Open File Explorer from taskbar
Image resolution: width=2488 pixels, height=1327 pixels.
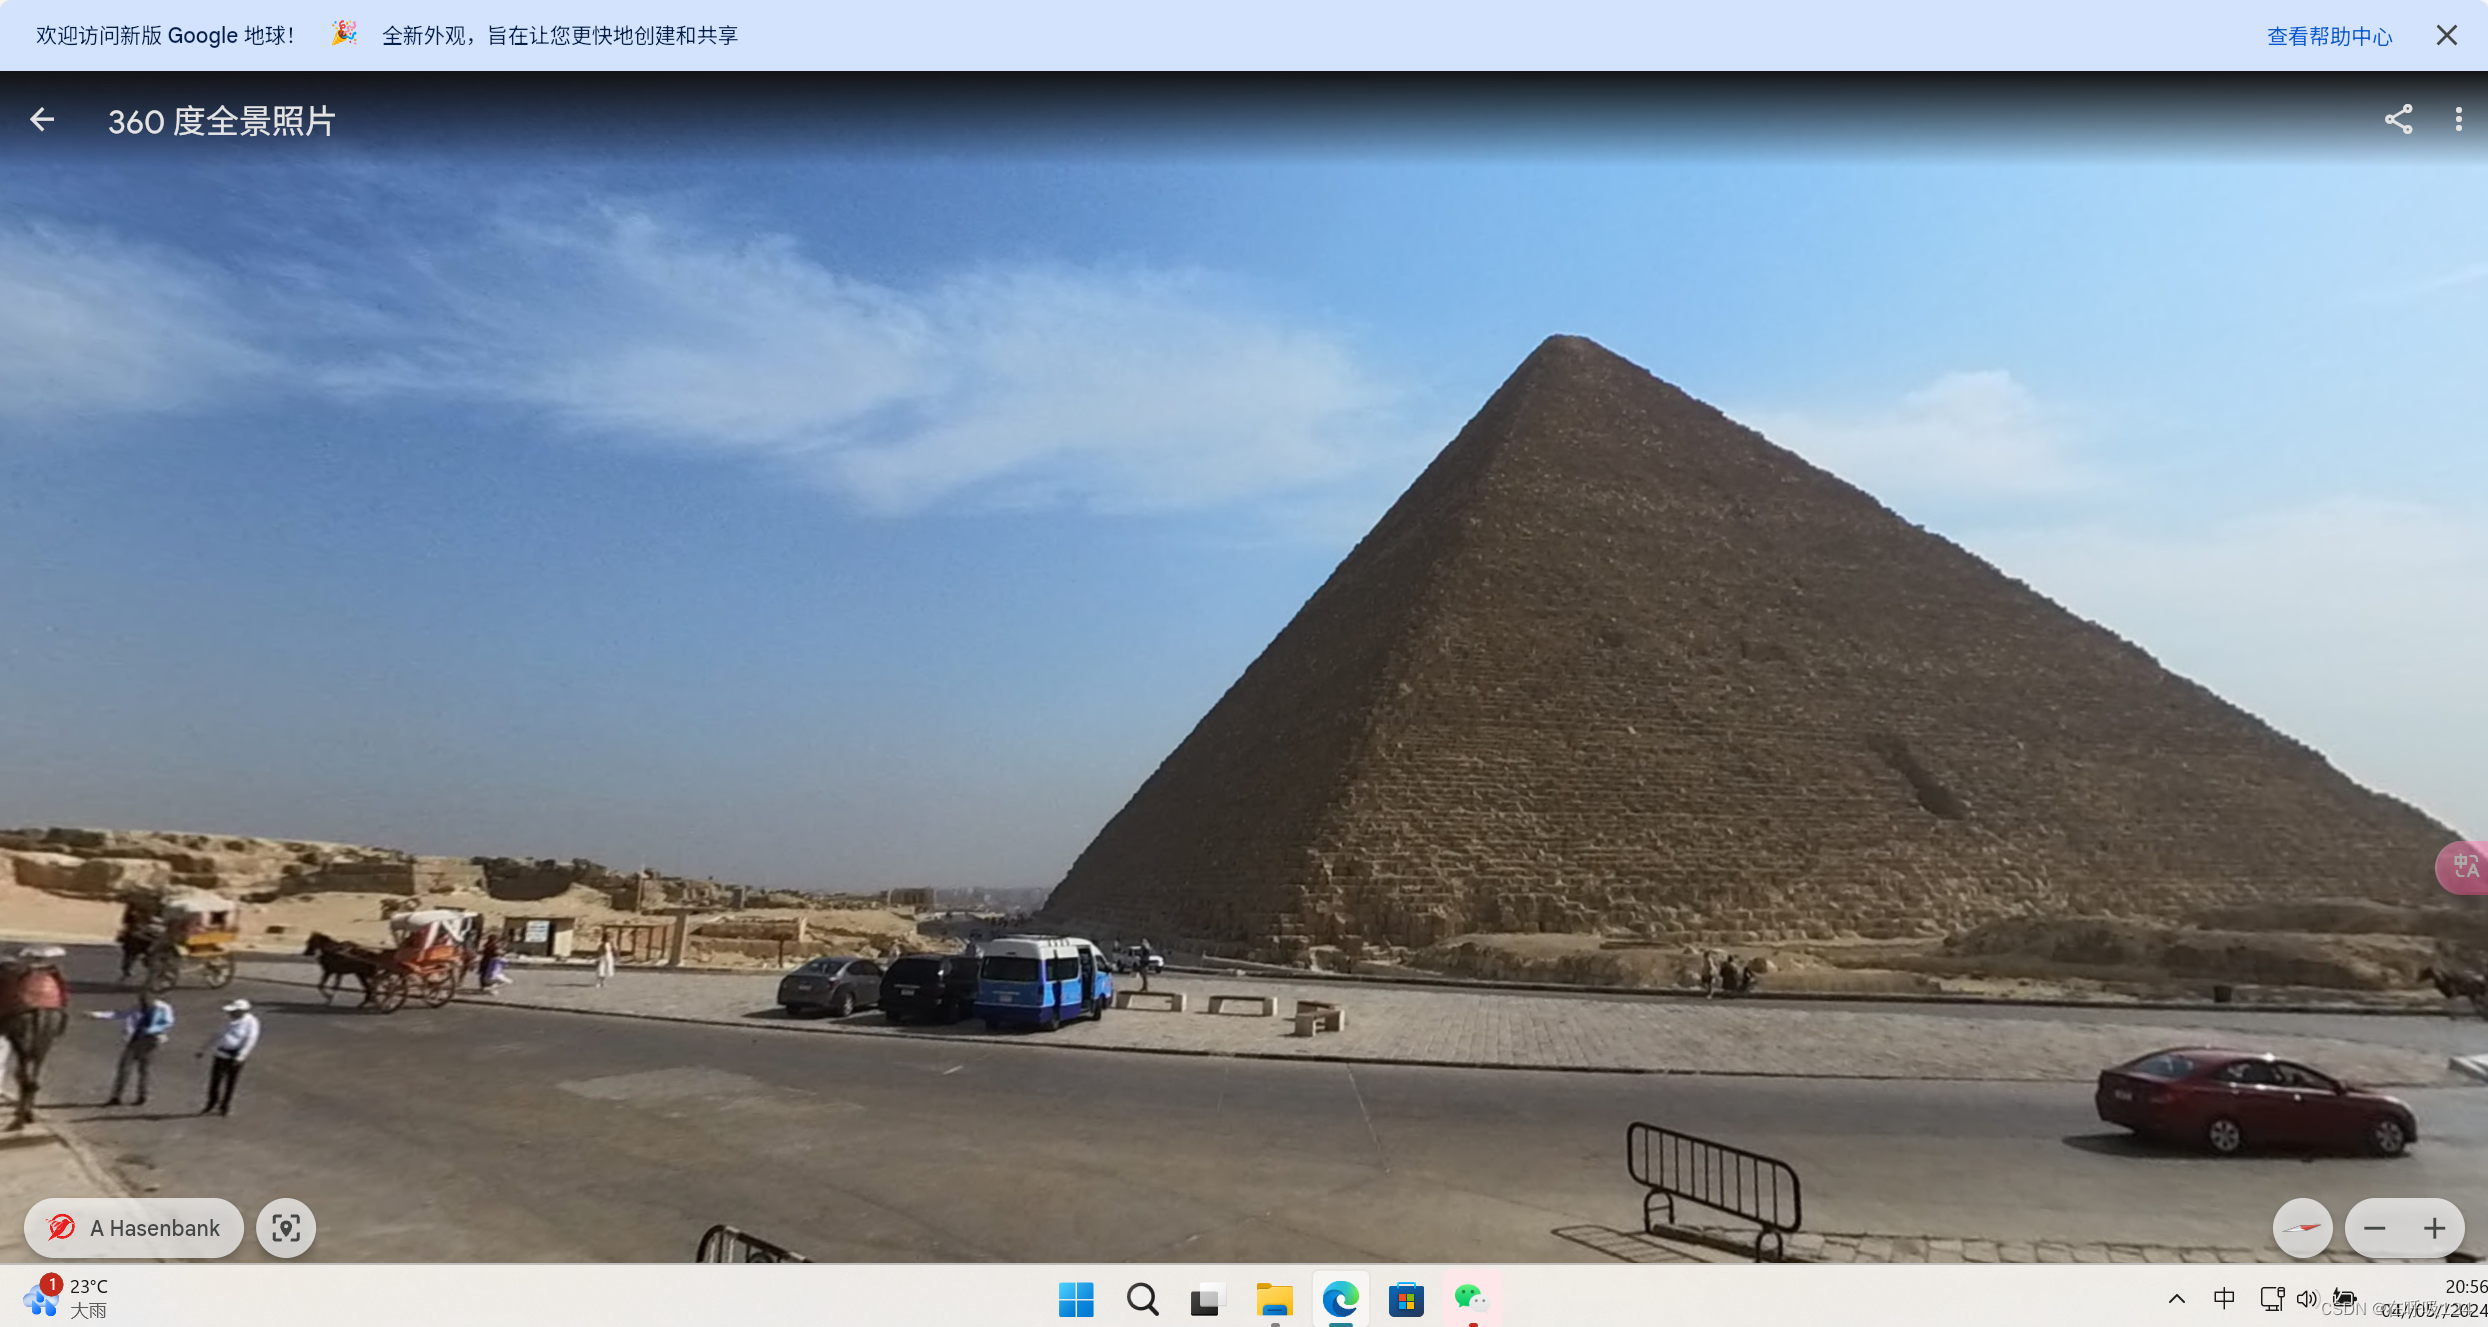coord(1274,1300)
